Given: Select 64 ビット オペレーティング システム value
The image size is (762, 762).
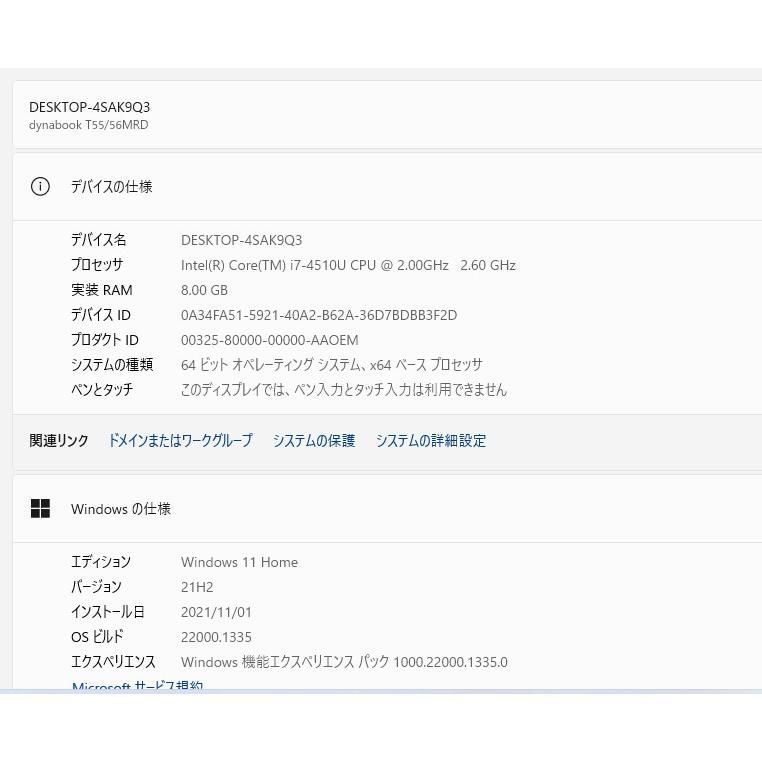Looking at the screenshot, I should click(x=331, y=365).
